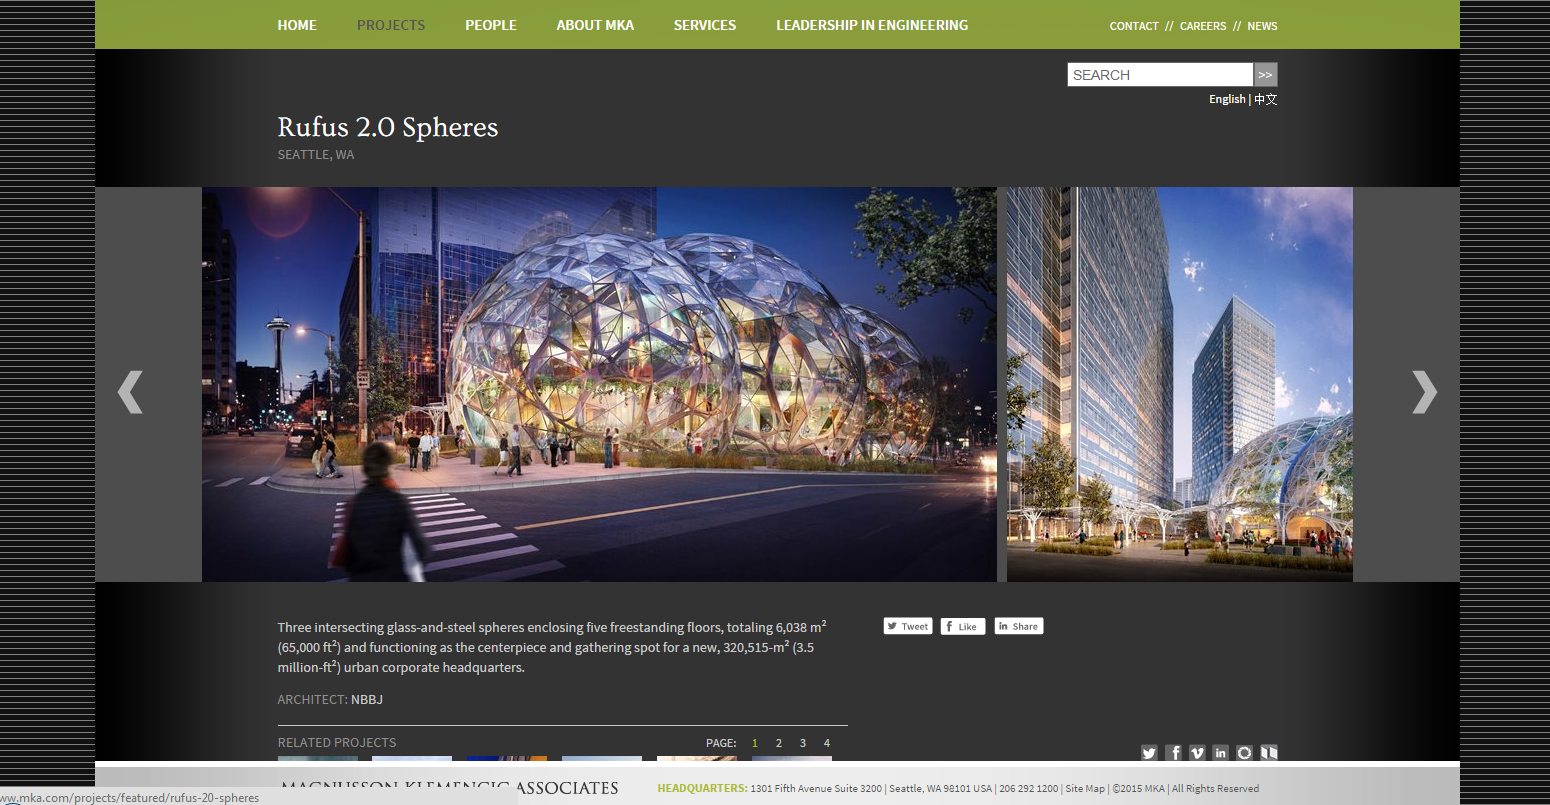Switch language to Chinese (中文)

tap(1266, 99)
